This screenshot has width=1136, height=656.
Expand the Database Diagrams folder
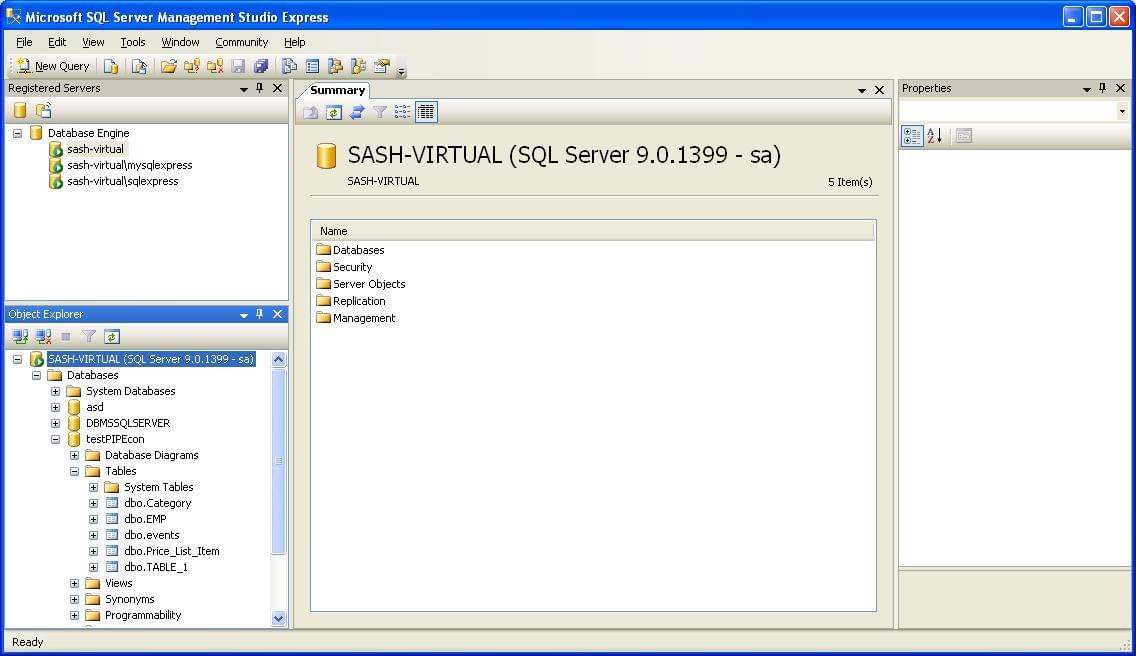tap(74, 455)
